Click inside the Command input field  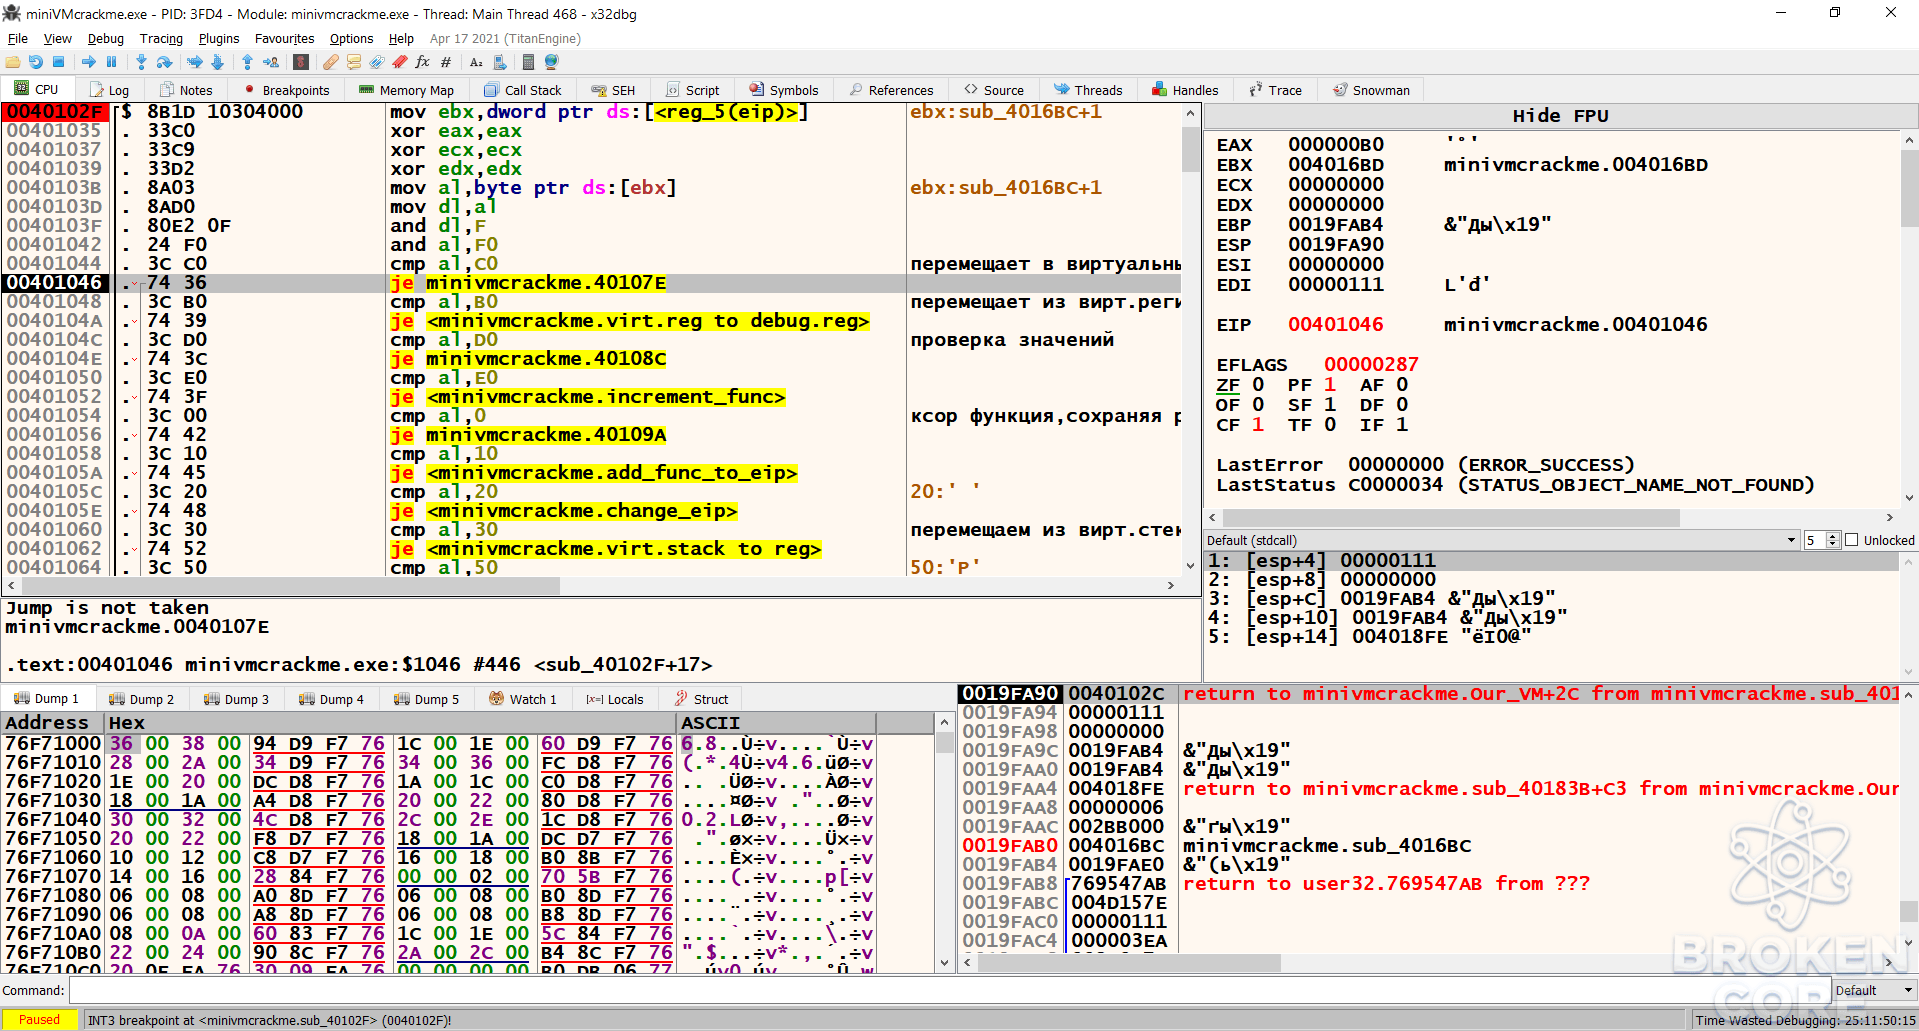pos(949,991)
